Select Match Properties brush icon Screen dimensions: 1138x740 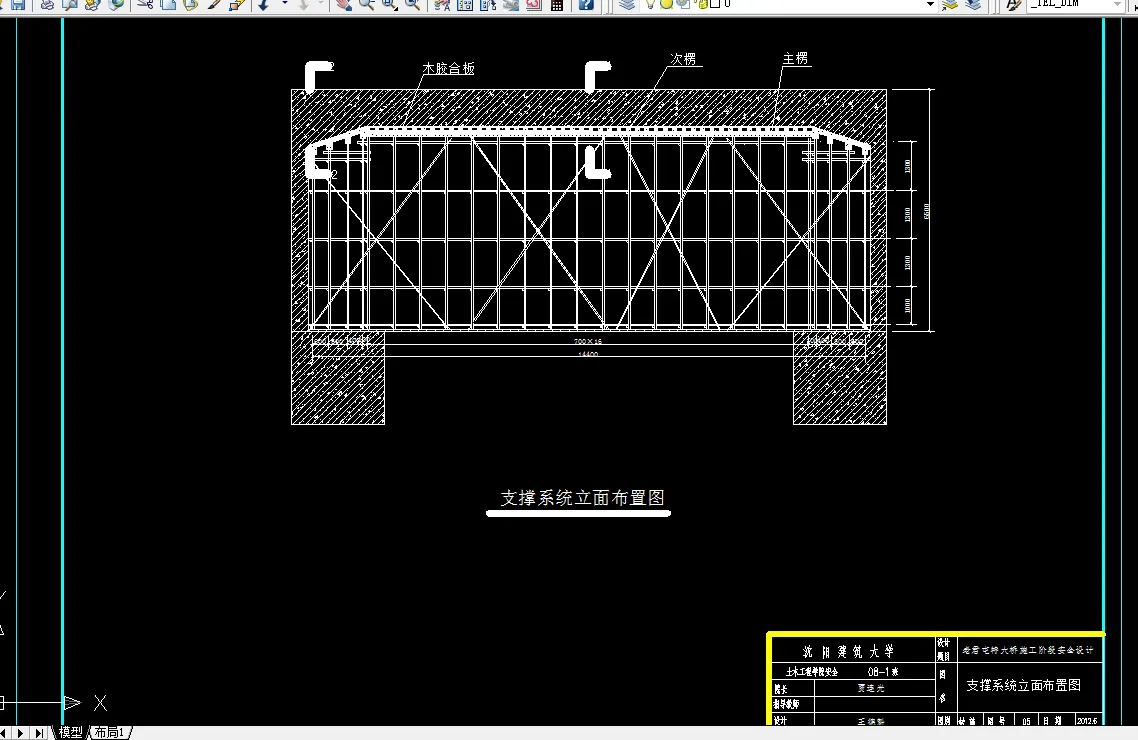[214, 4]
